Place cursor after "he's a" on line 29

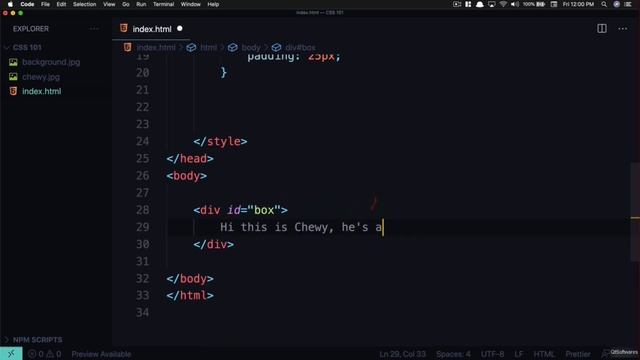click(x=383, y=227)
